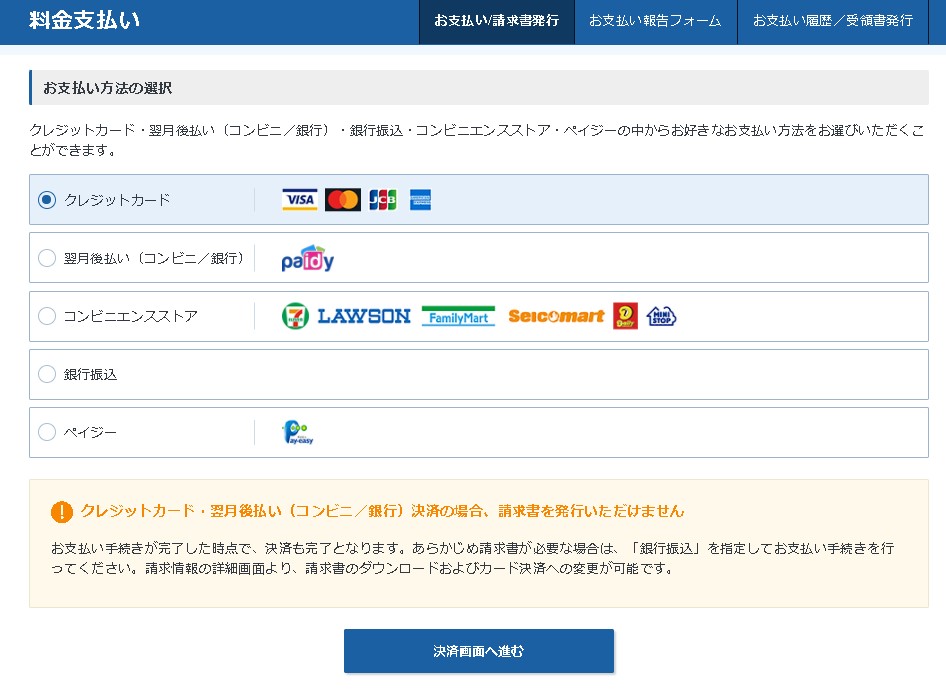The width and height of the screenshot is (946, 700).
Task: Click the Ministop logo
Action: (x=661, y=316)
